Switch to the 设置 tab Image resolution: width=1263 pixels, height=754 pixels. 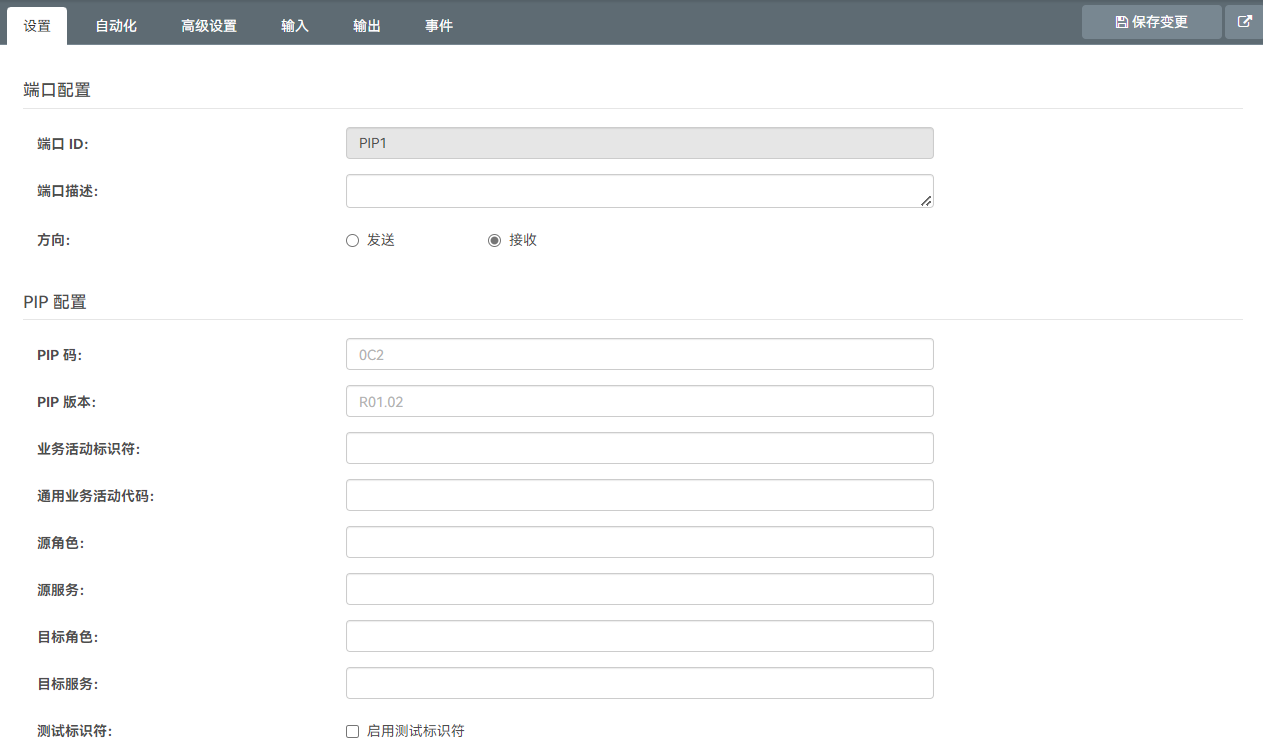(x=37, y=26)
